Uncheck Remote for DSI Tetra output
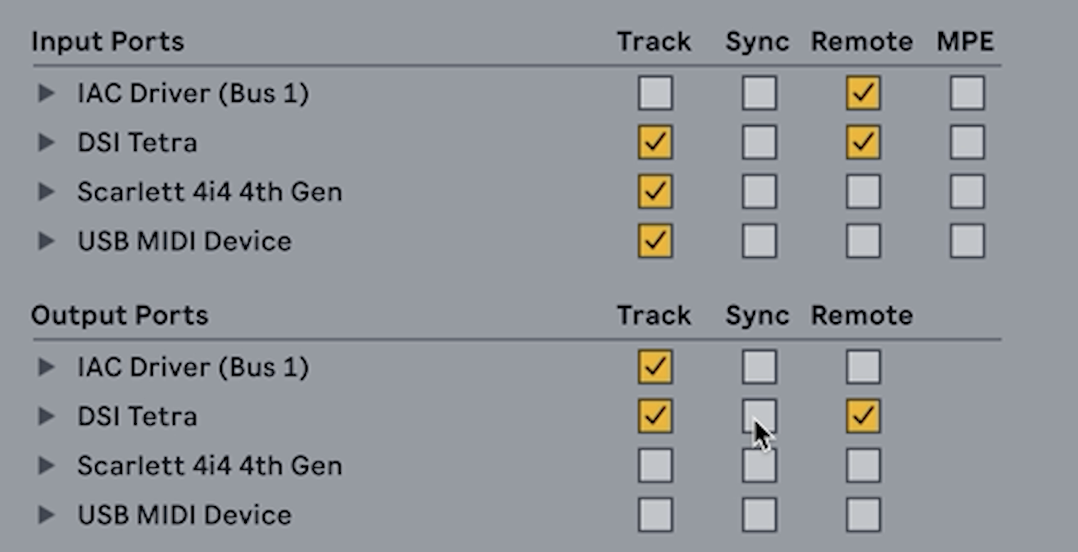 click(x=863, y=417)
